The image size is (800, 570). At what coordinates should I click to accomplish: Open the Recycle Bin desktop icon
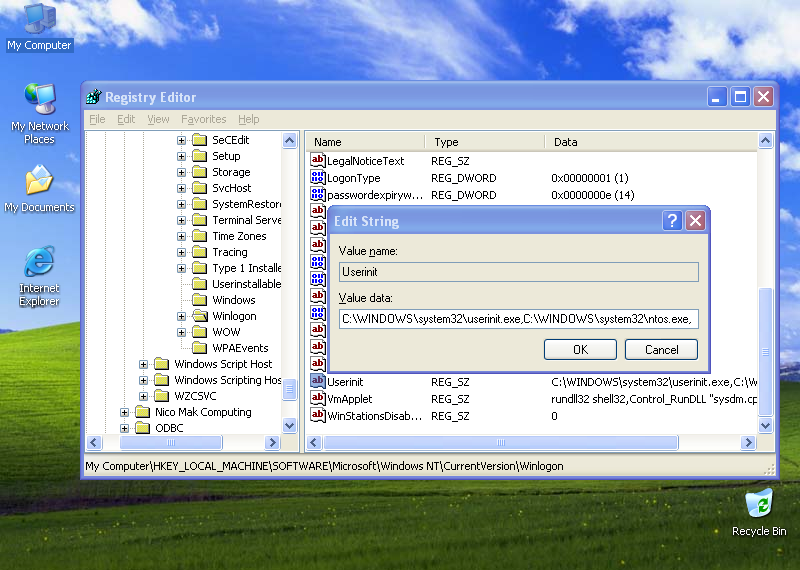pos(759,512)
